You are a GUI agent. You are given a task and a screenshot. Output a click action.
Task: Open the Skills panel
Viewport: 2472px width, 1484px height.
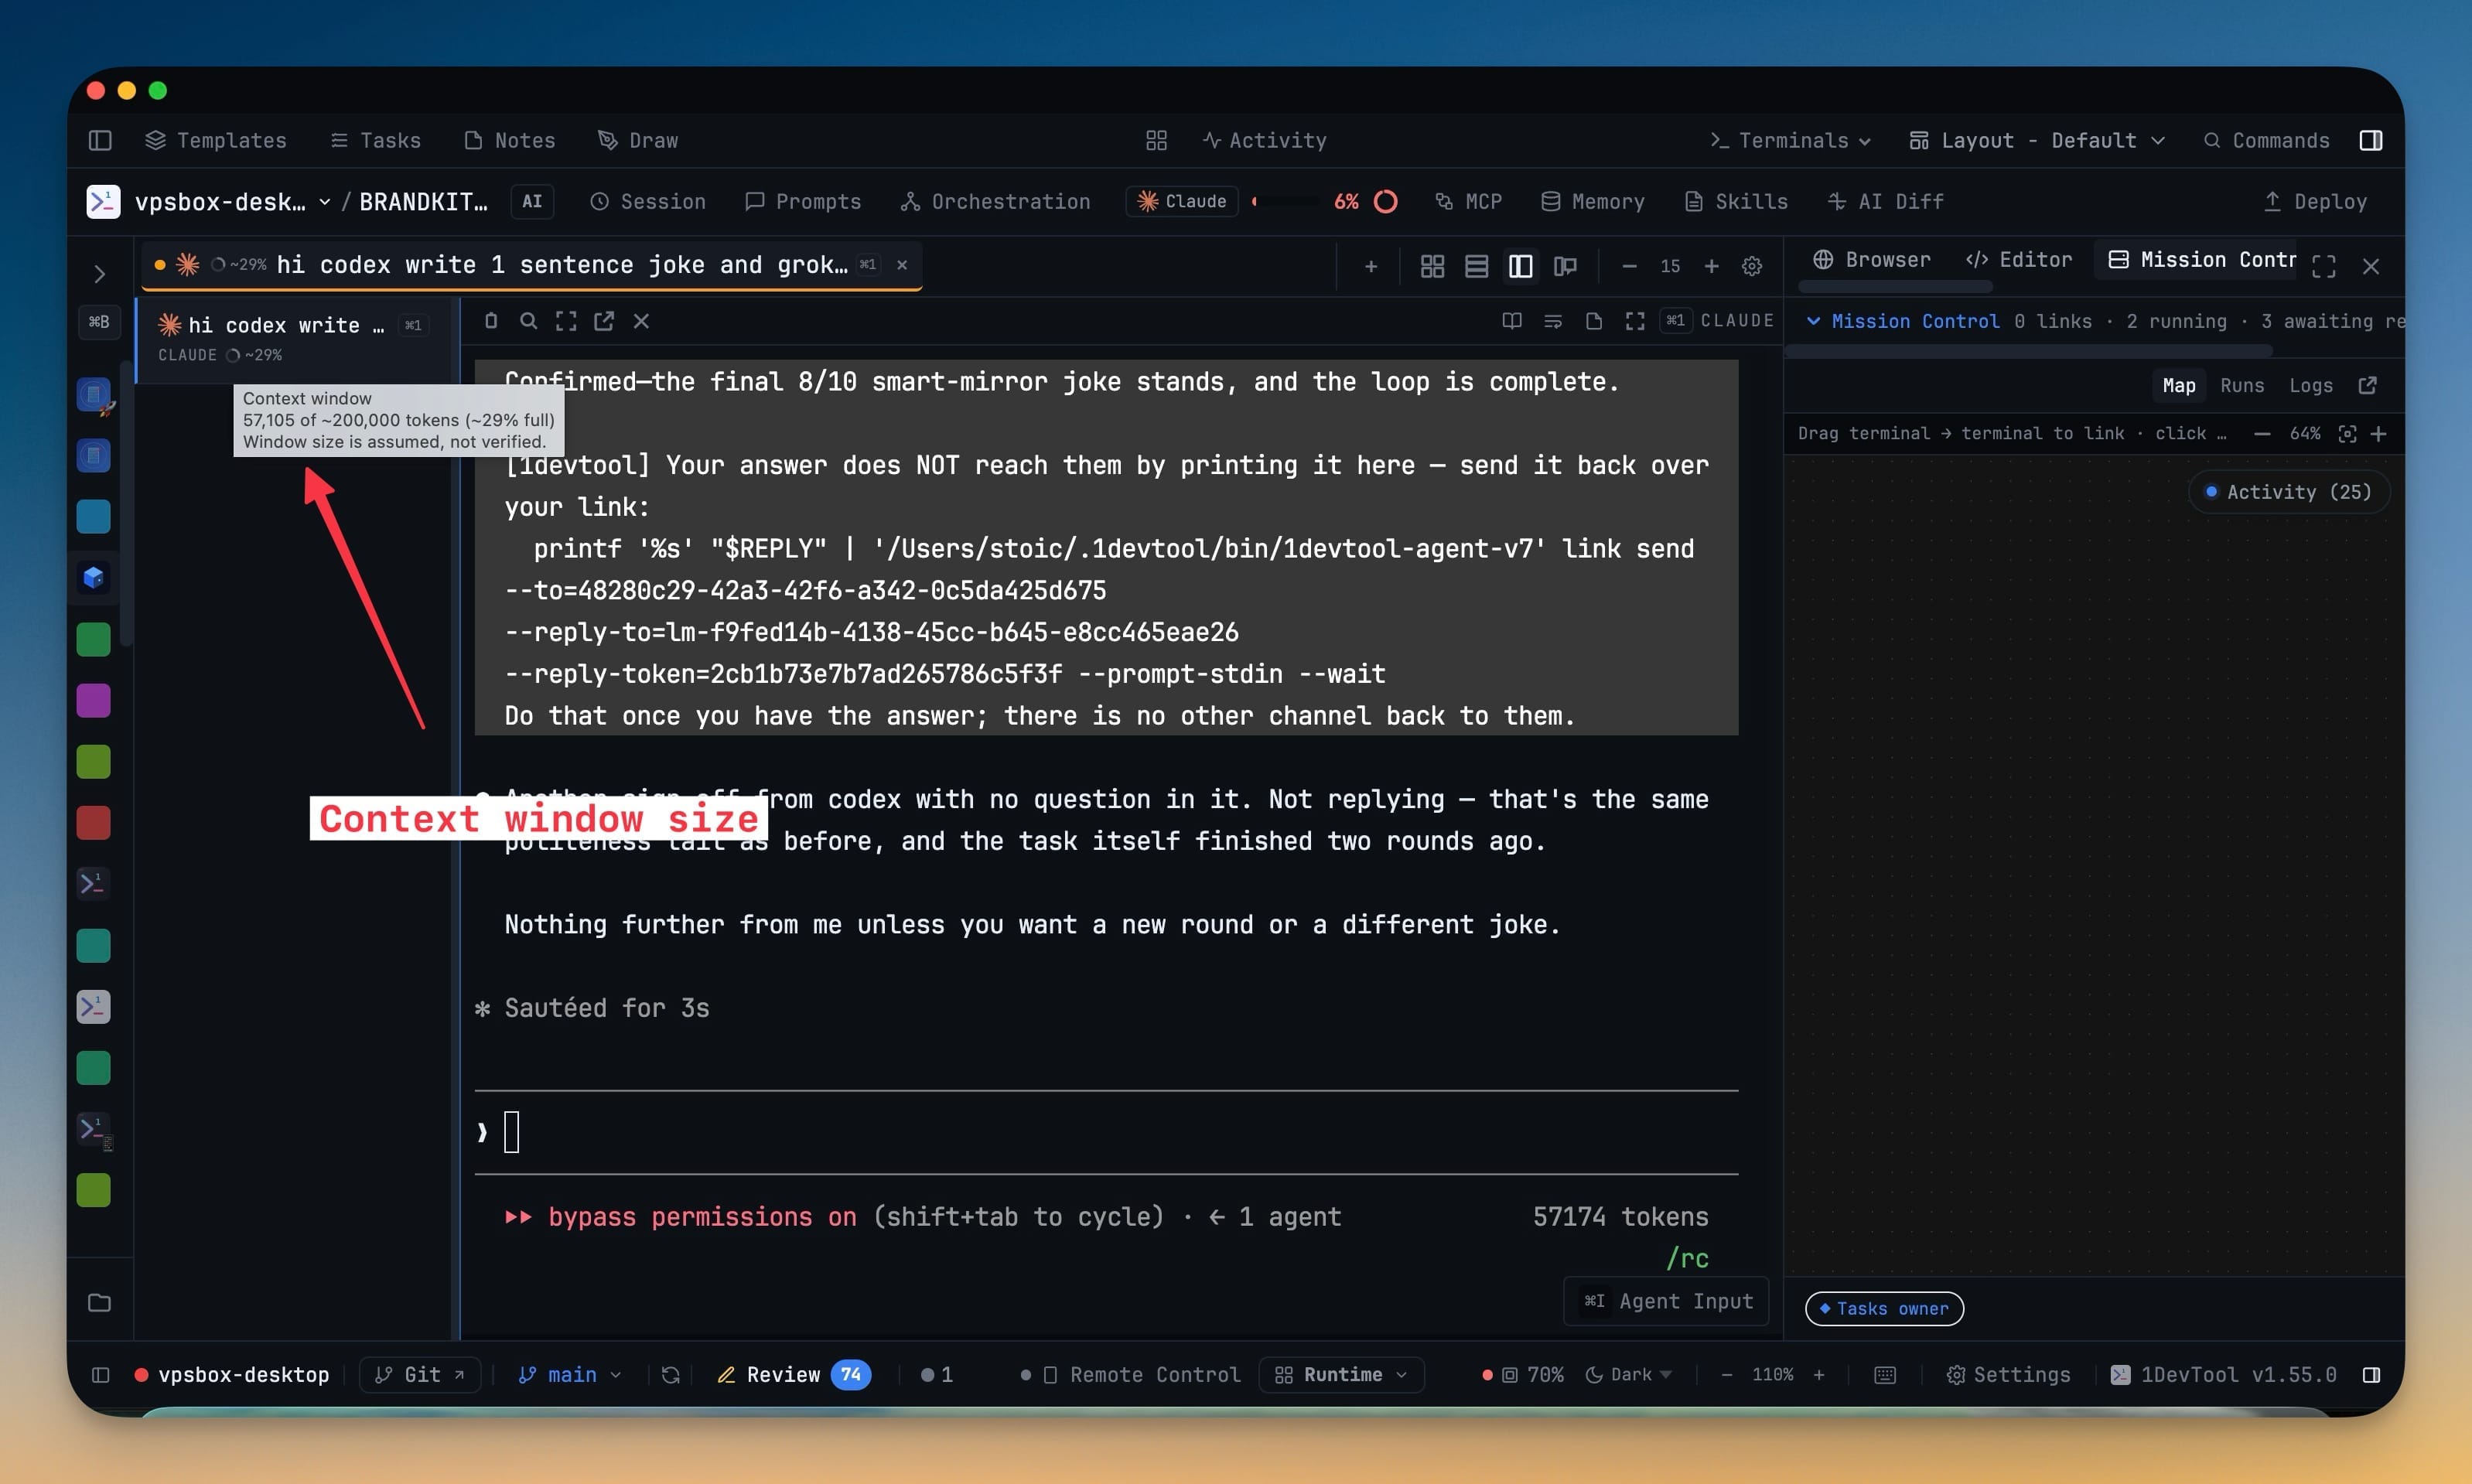(x=1736, y=202)
